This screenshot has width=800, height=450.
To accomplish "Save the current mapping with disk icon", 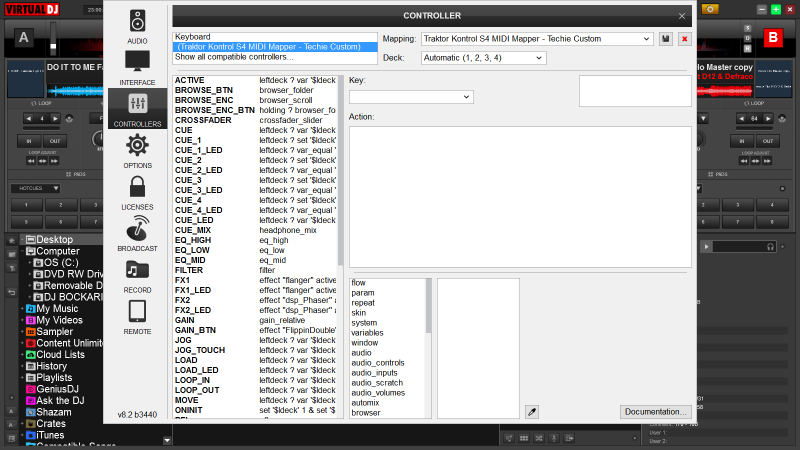I will [x=666, y=39].
